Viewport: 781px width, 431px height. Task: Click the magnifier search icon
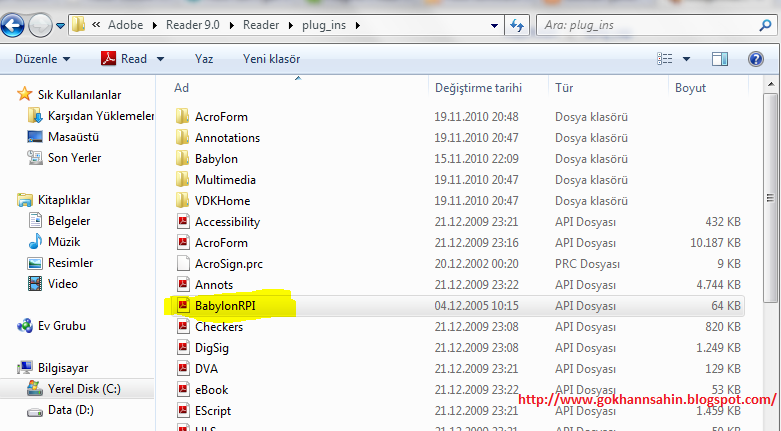(x=766, y=25)
